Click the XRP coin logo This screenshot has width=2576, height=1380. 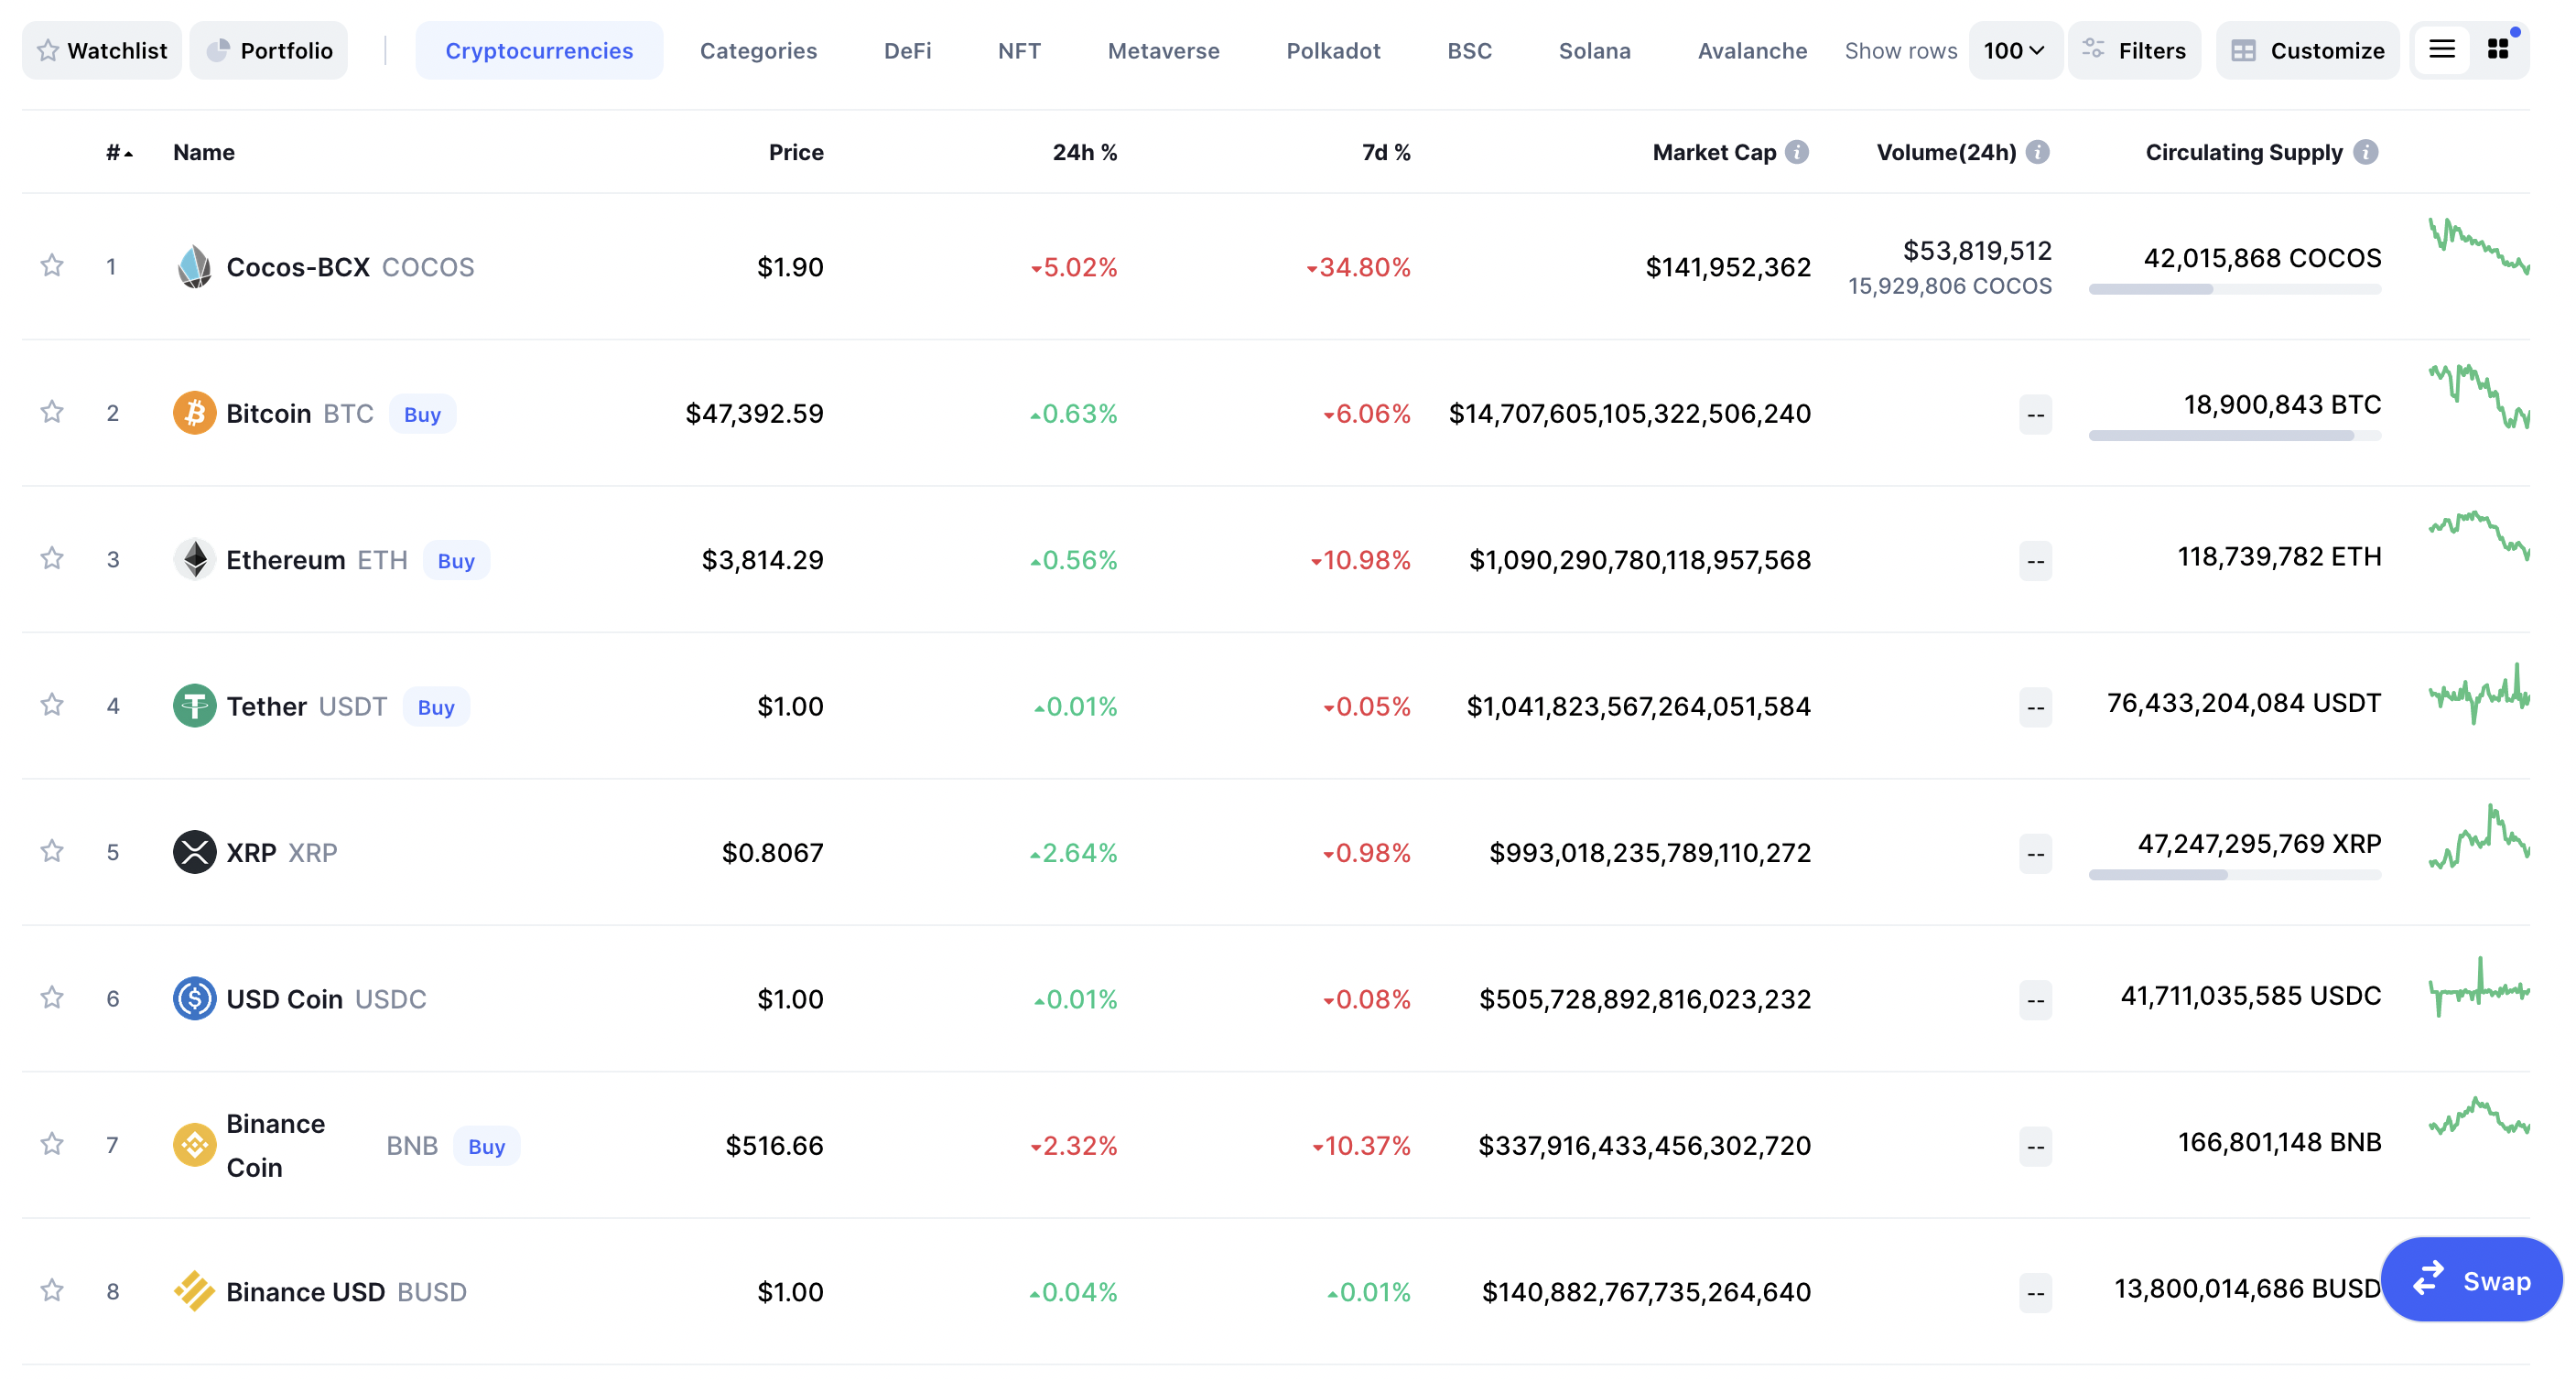tap(194, 852)
